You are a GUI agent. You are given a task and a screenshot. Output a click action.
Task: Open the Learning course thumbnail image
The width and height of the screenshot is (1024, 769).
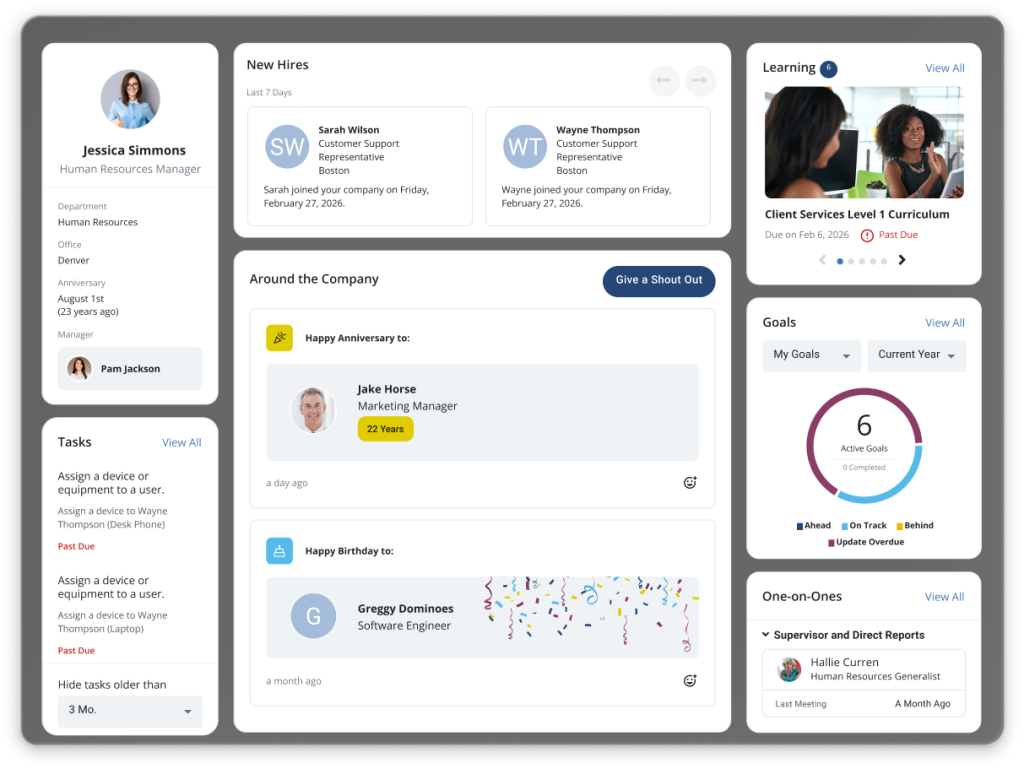pos(864,142)
